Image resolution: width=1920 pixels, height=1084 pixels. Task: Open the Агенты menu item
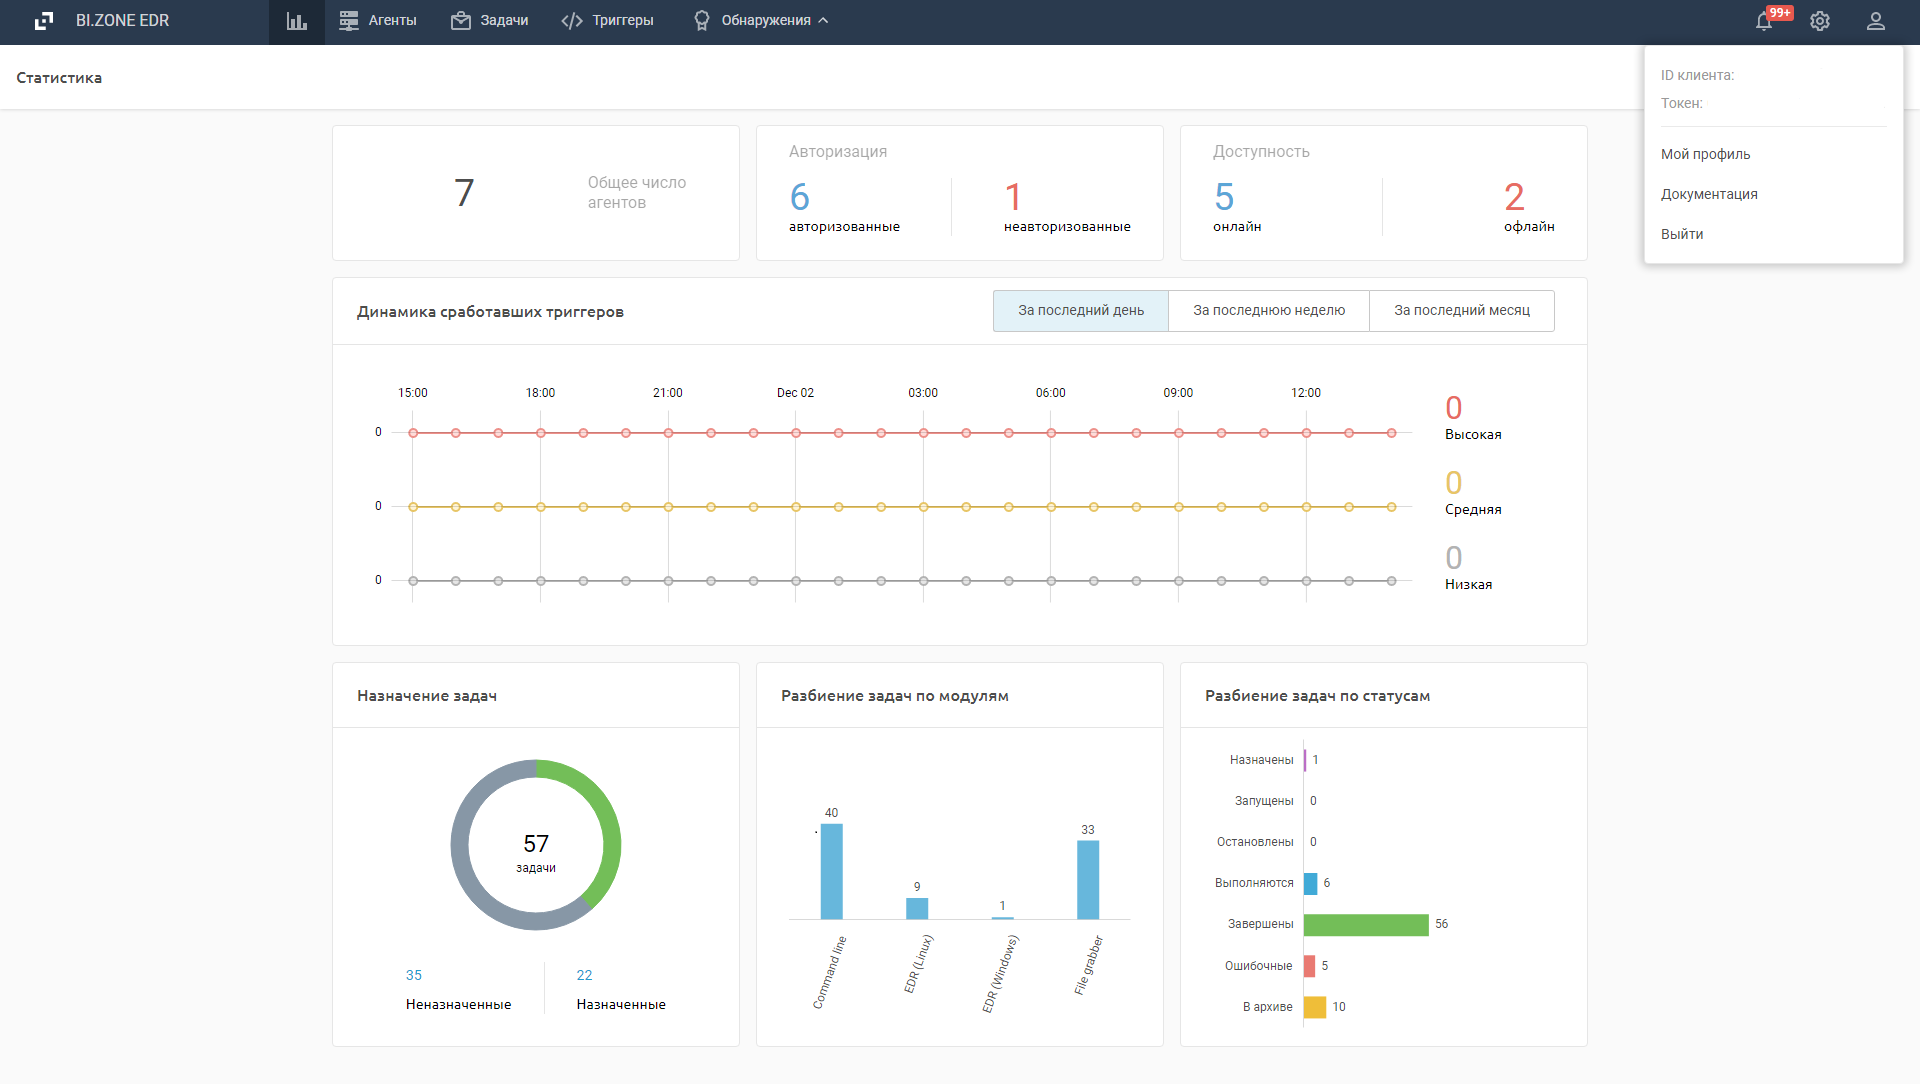392,21
